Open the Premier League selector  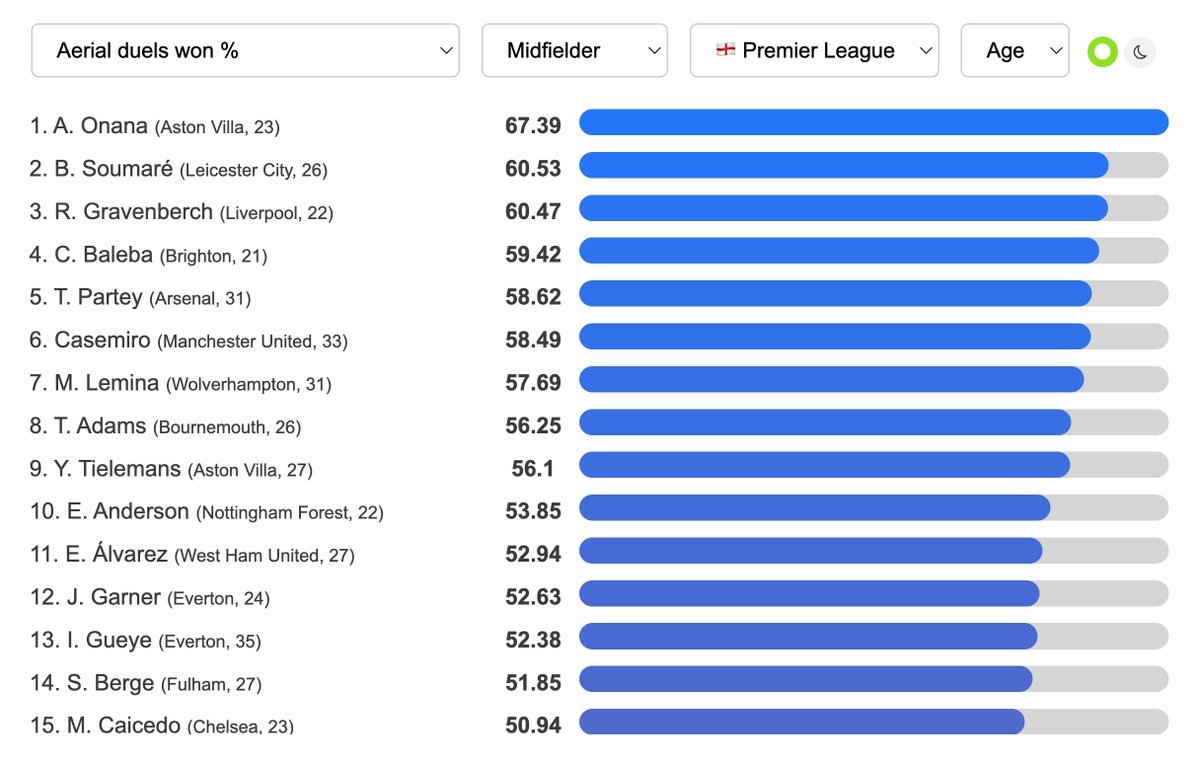pos(814,51)
